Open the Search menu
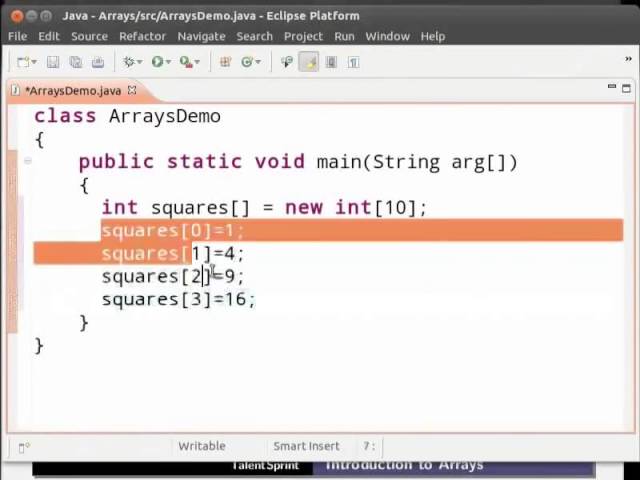The width and height of the screenshot is (640, 480). [254, 36]
